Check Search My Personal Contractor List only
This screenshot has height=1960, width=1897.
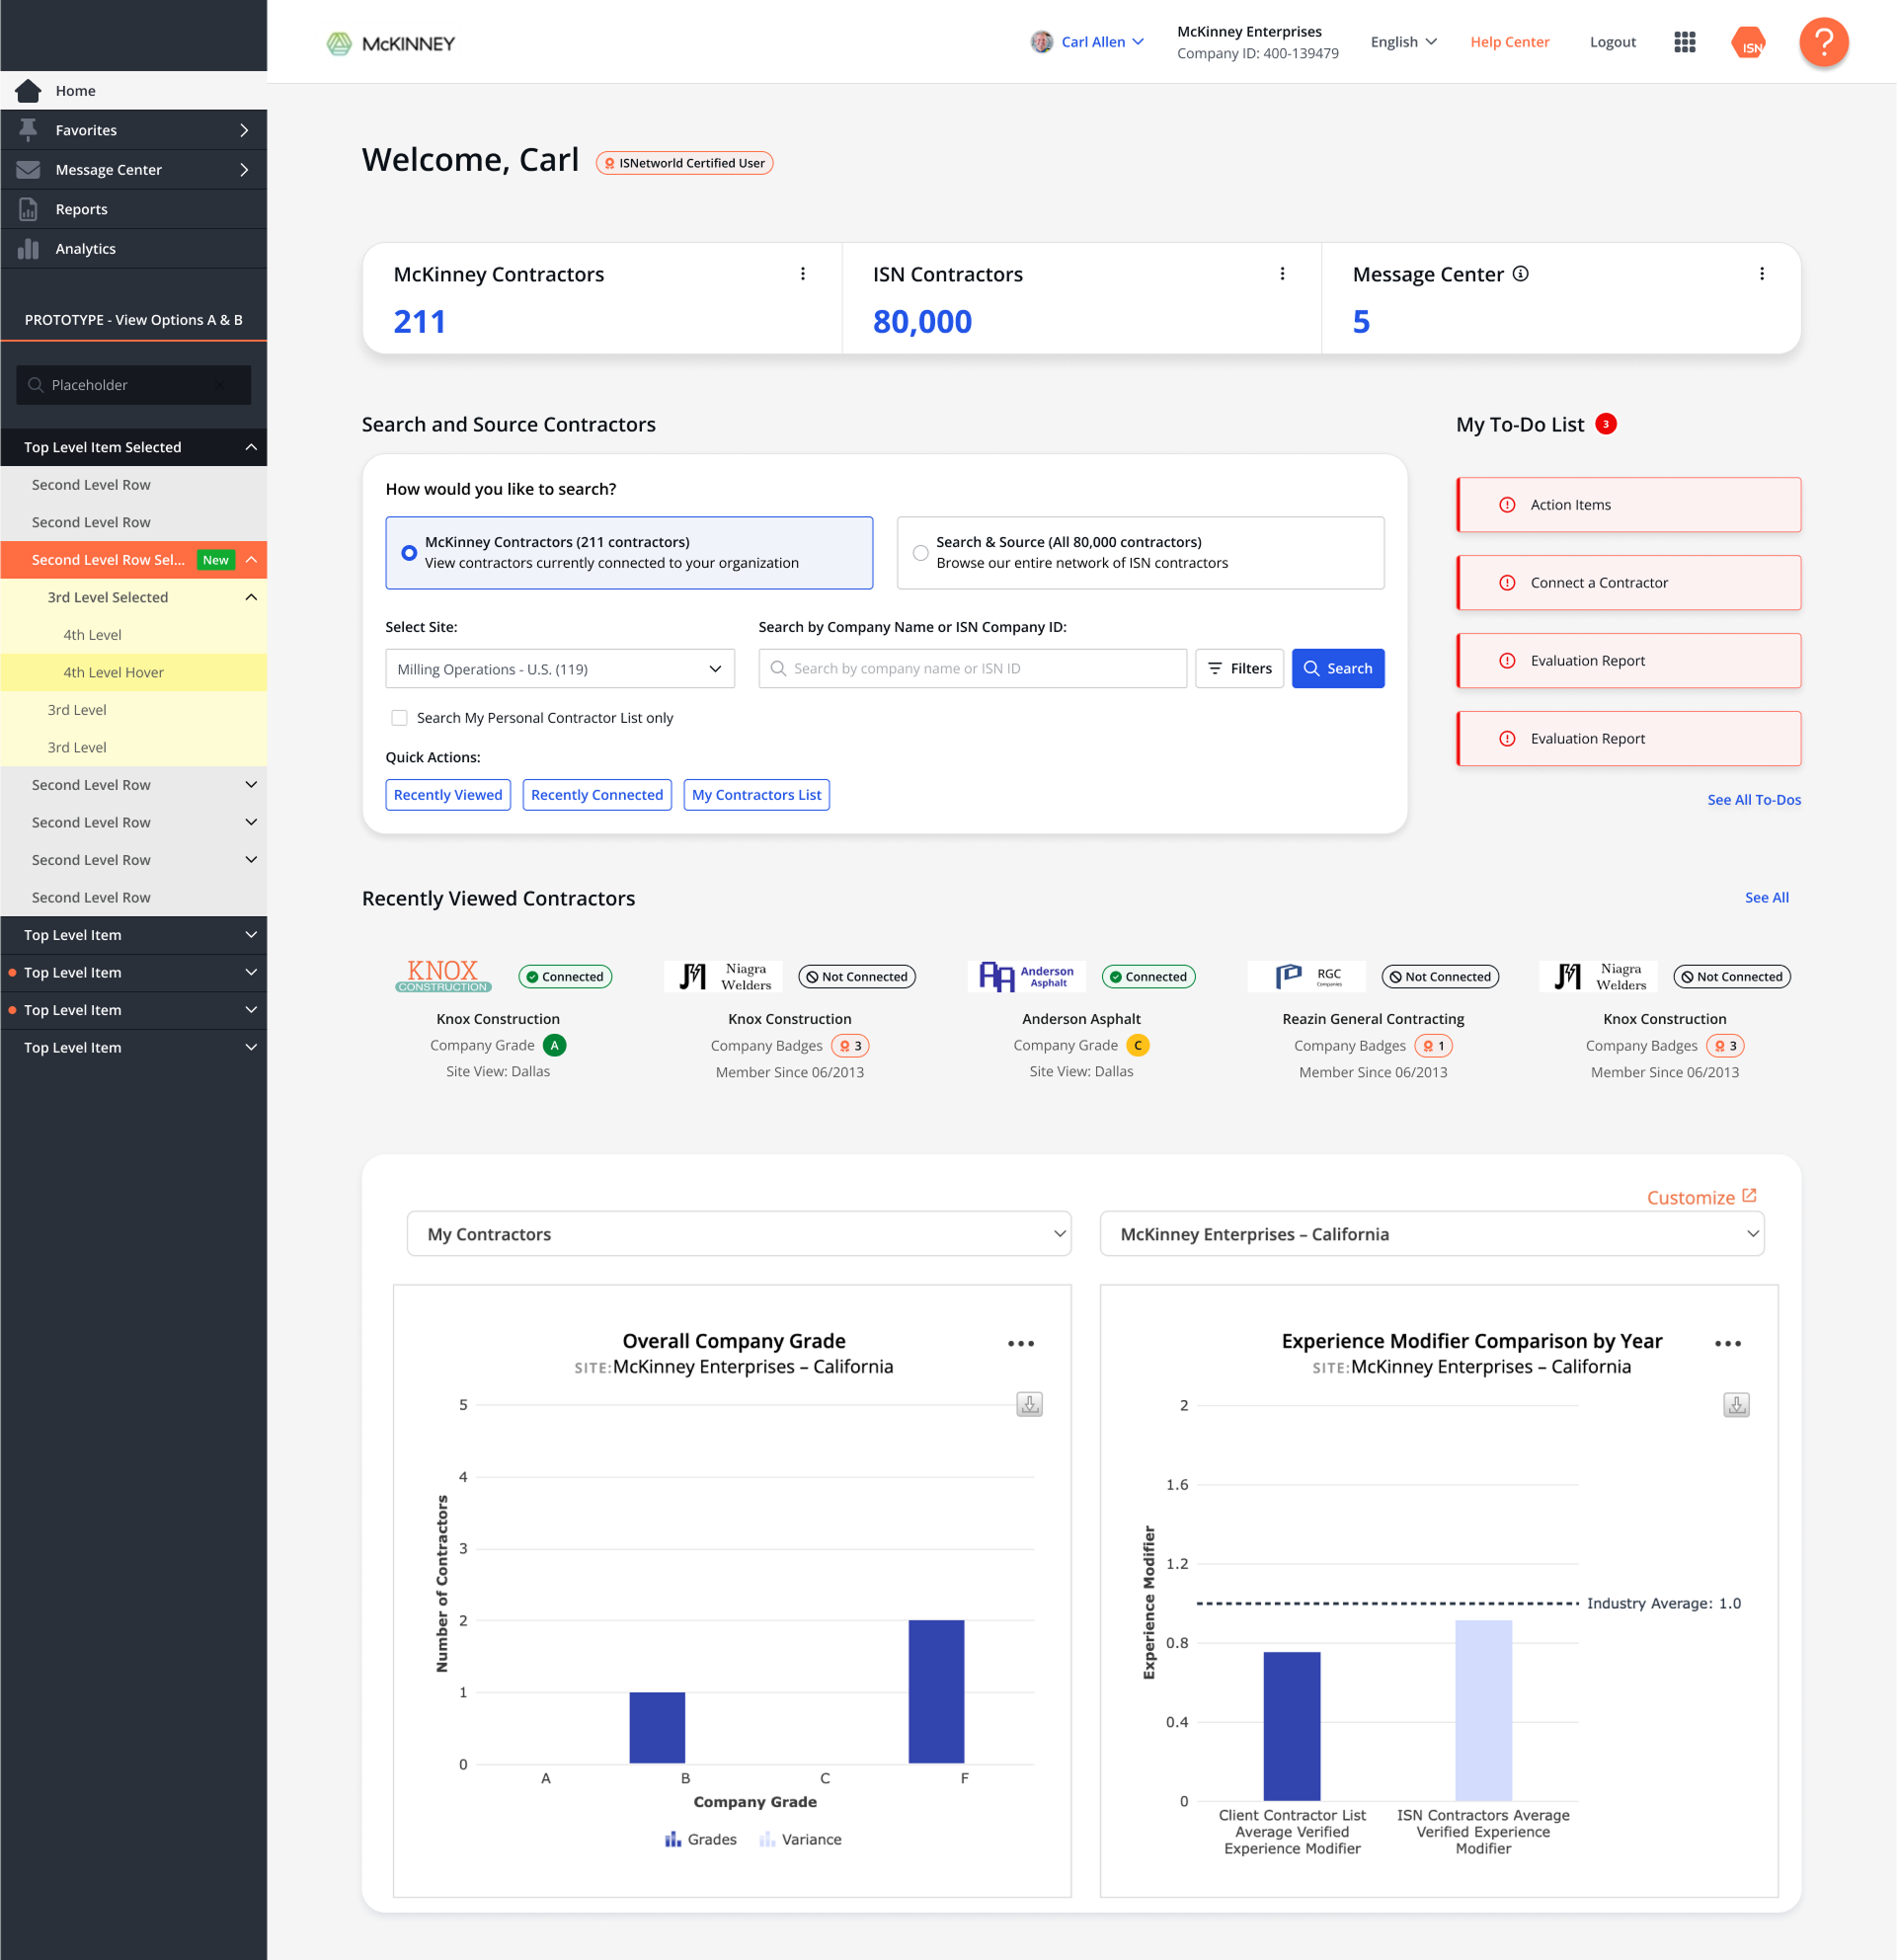pyautogui.click(x=399, y=718)
